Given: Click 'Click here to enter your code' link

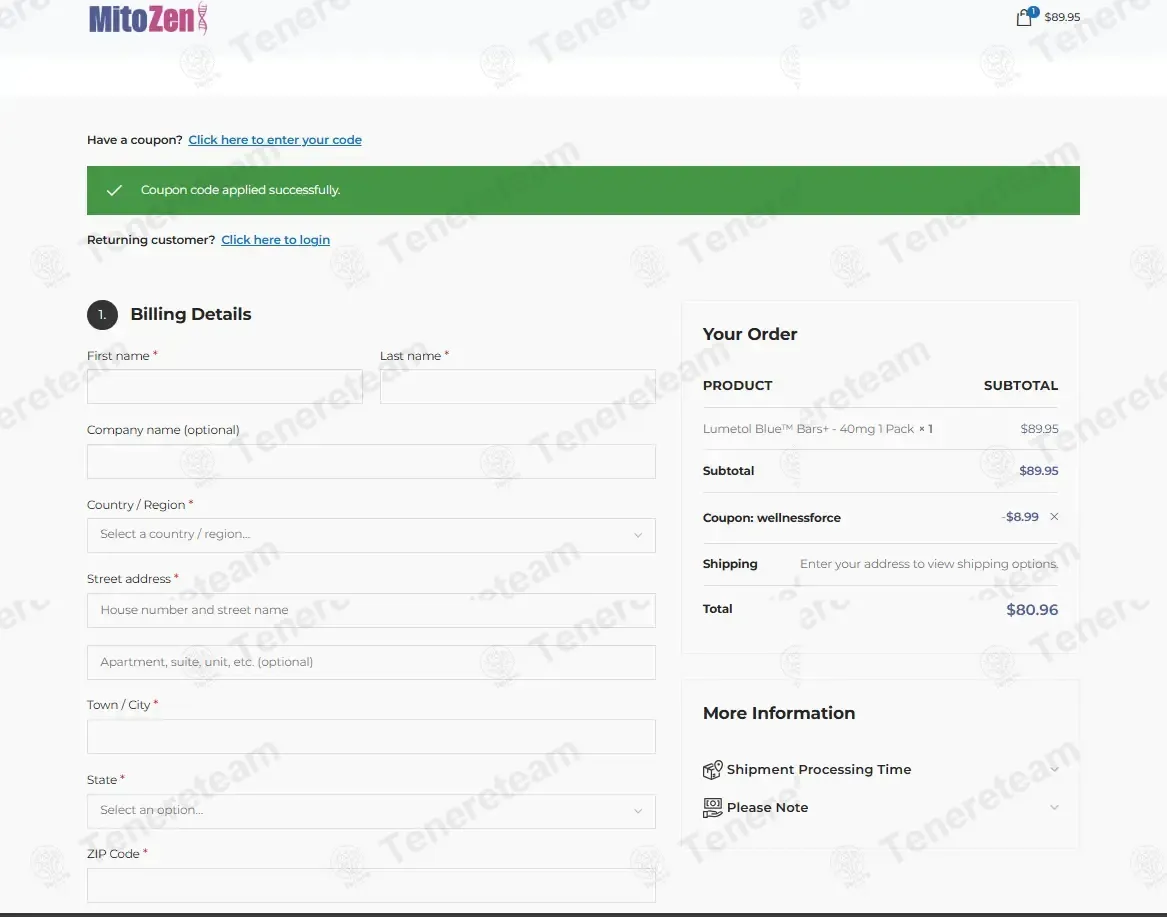Looking at the screenshot, I should 275,140.
